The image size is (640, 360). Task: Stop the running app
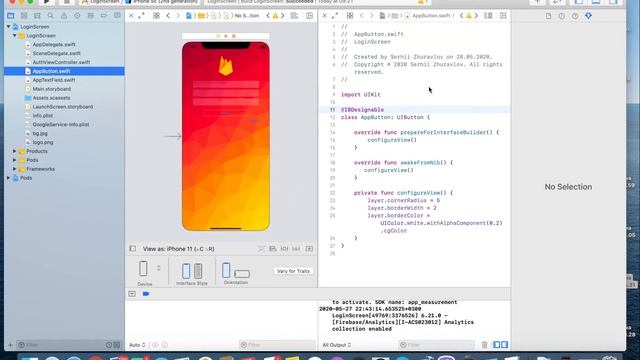click(67, 2)
